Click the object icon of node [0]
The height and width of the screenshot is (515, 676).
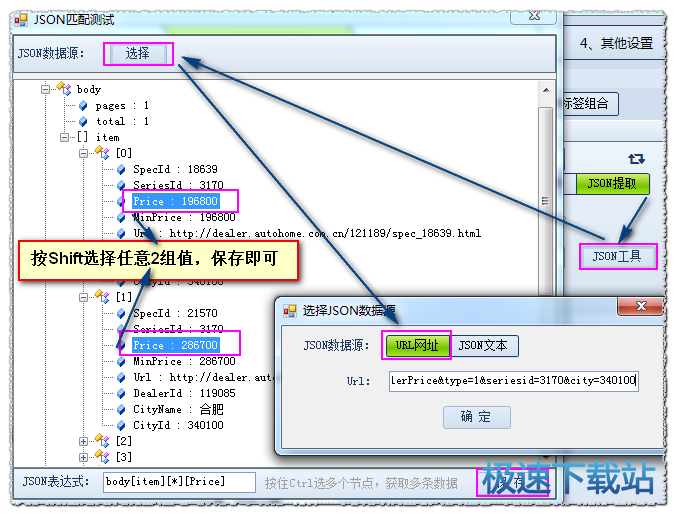pyautogui.click(x=103, y=153)
